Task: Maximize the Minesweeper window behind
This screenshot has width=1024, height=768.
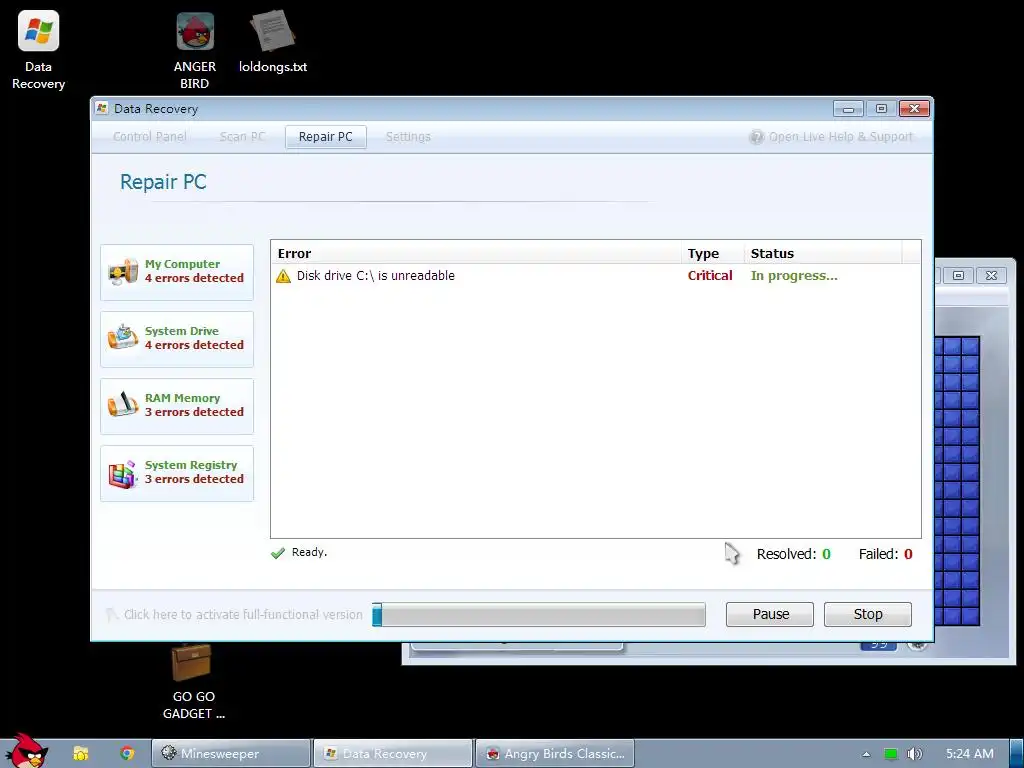Action: click(958, 276)
